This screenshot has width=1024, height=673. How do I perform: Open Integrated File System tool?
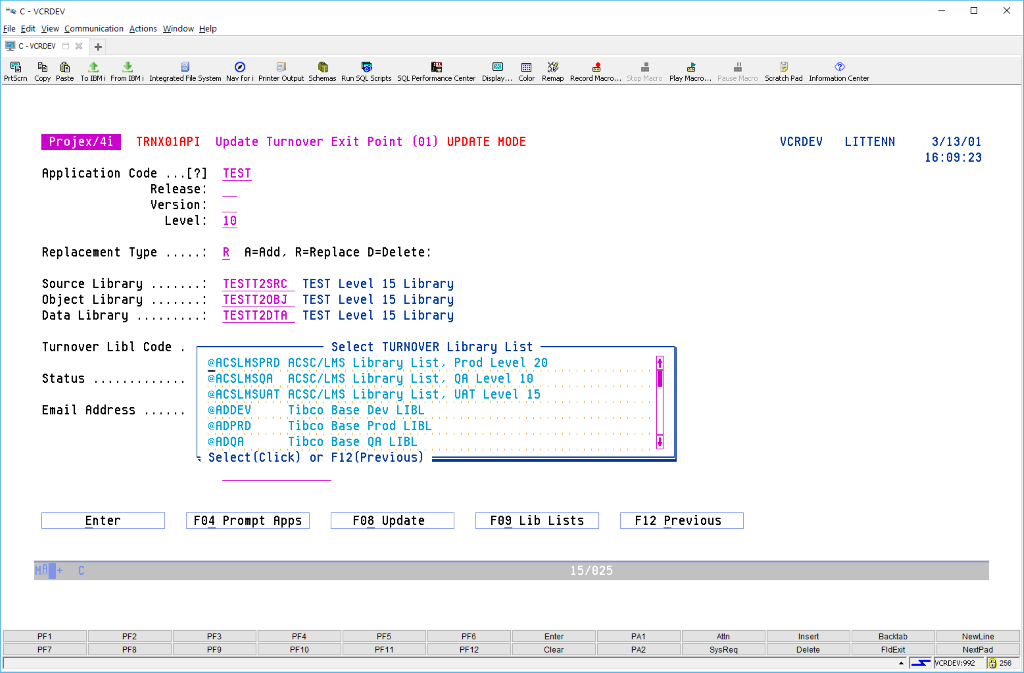pos(185,71)
